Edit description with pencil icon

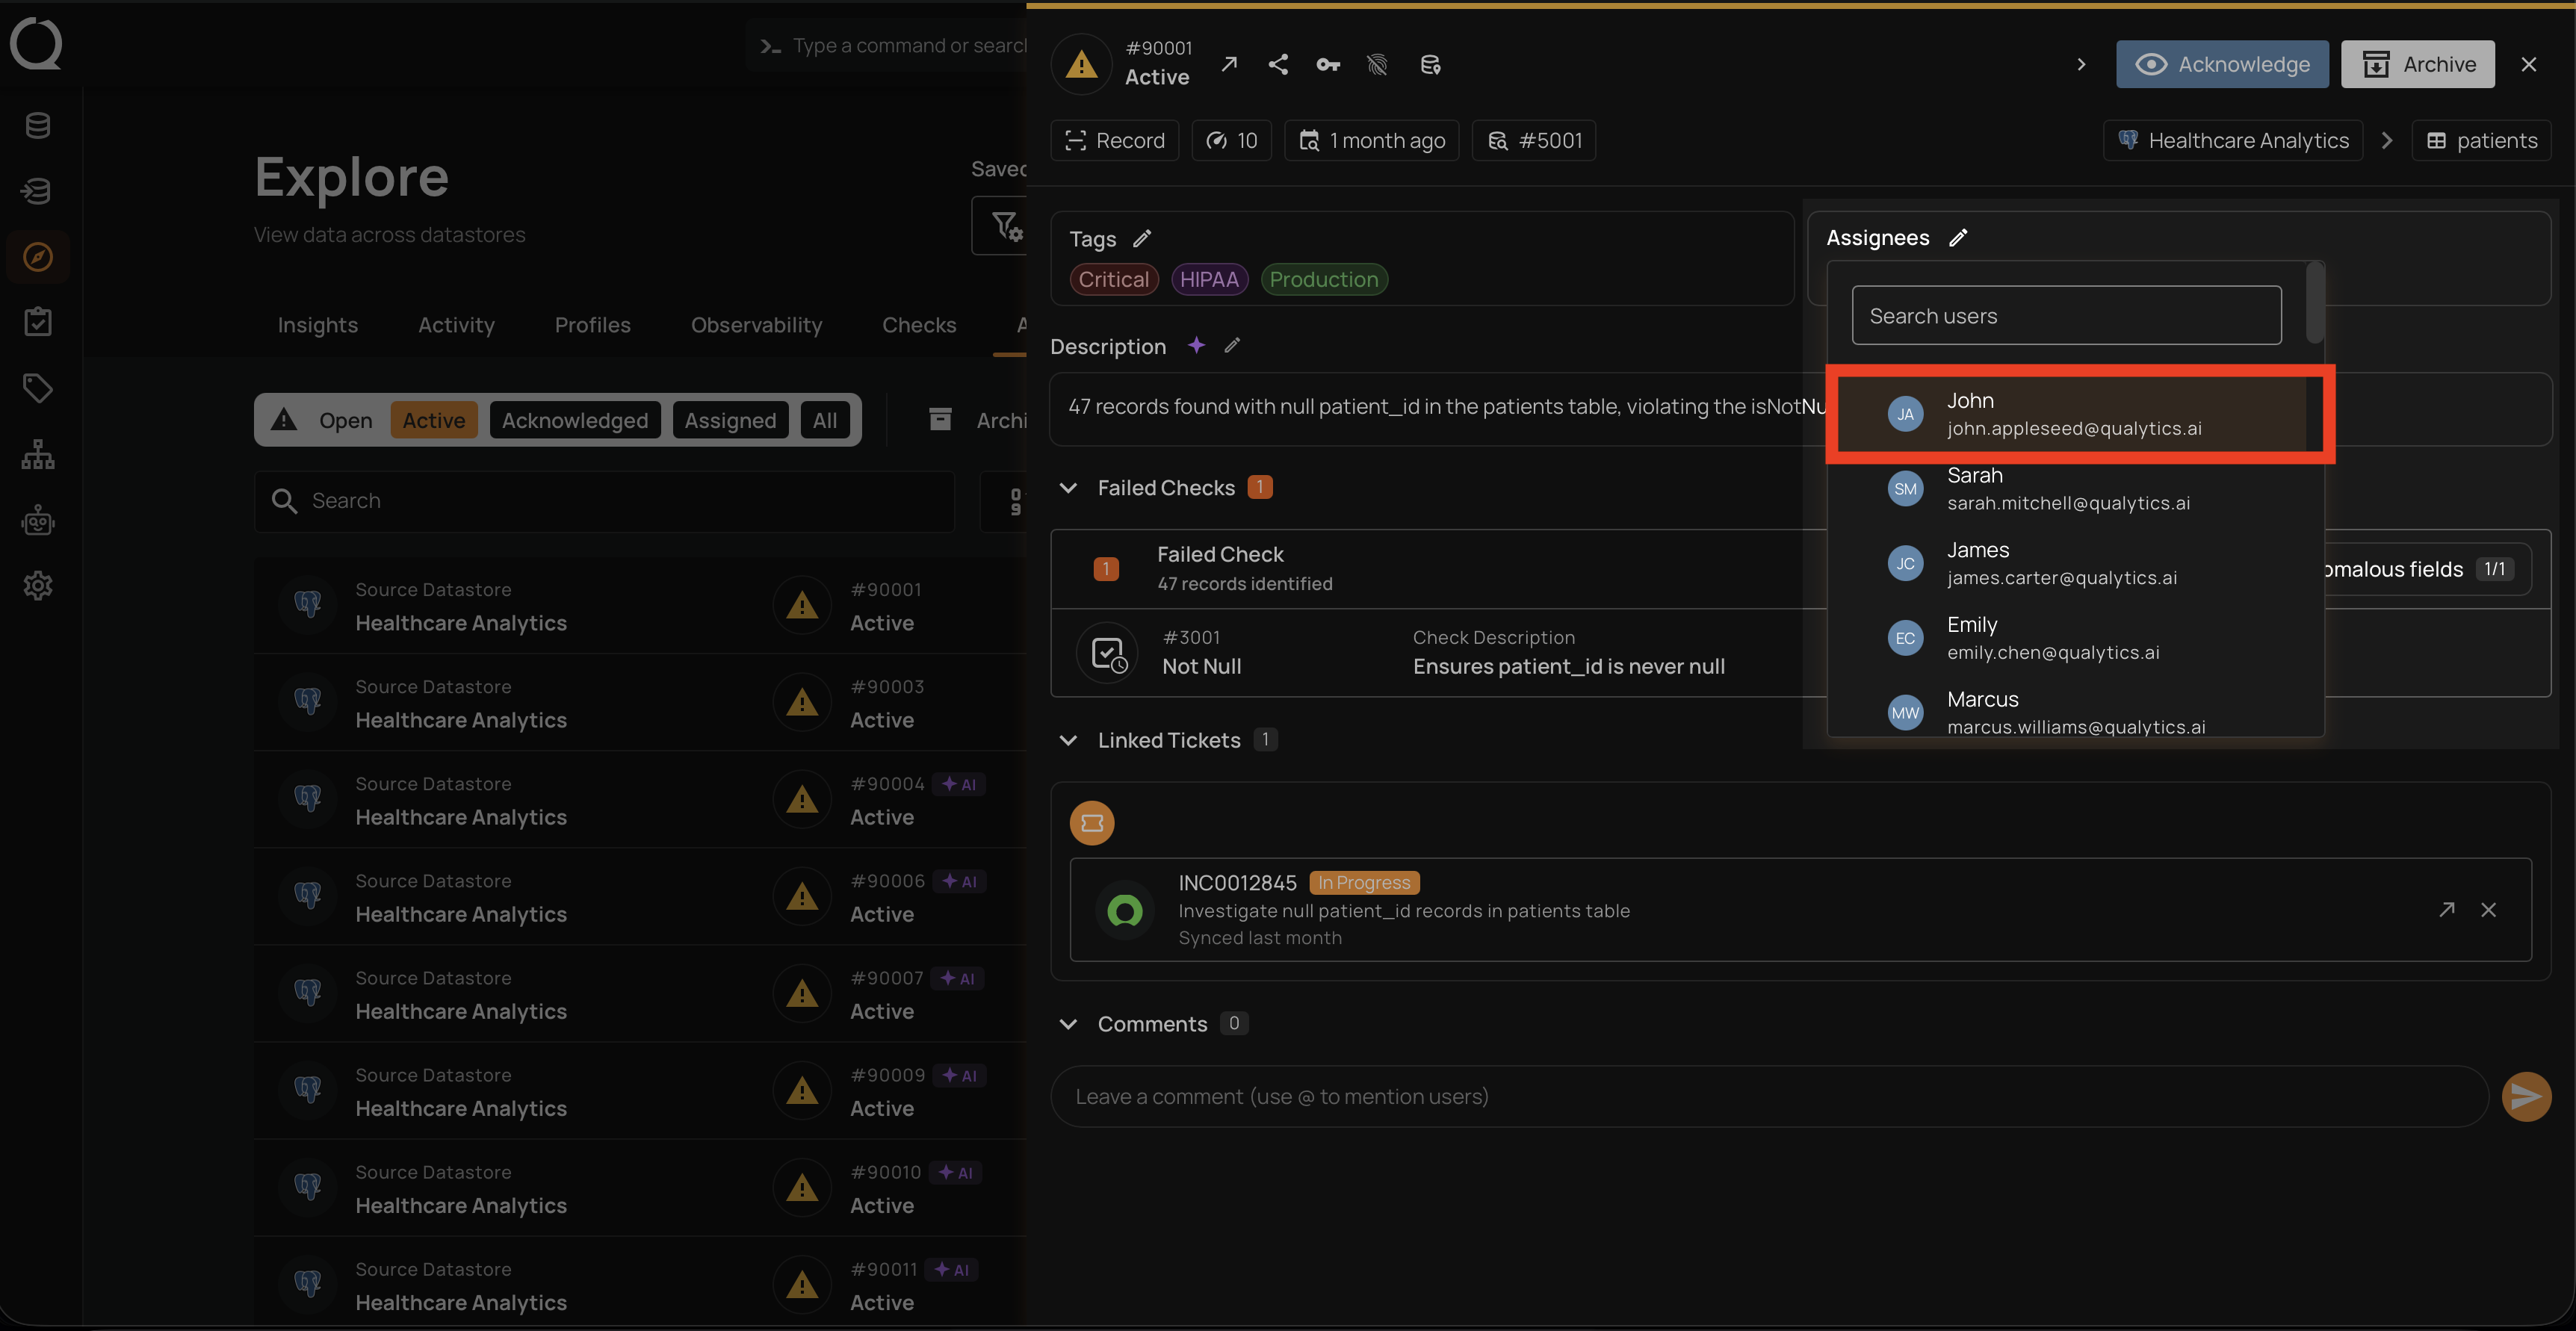tap(1232, 345)
